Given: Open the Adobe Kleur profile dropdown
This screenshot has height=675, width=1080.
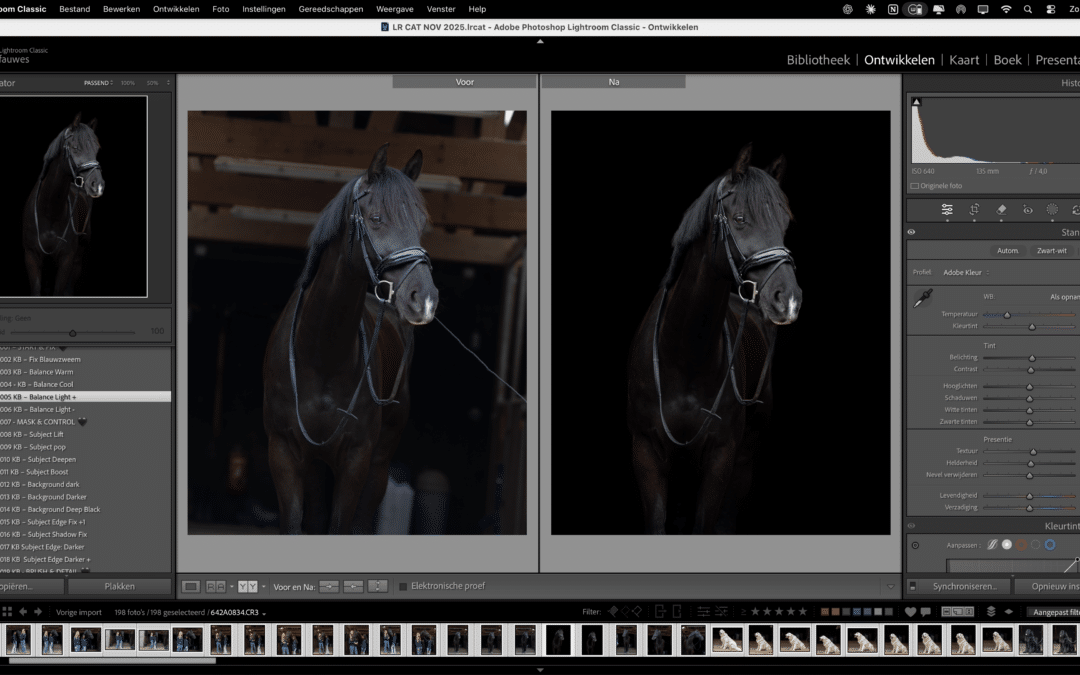Looking at the screenshot, I should tap(965, 271).
